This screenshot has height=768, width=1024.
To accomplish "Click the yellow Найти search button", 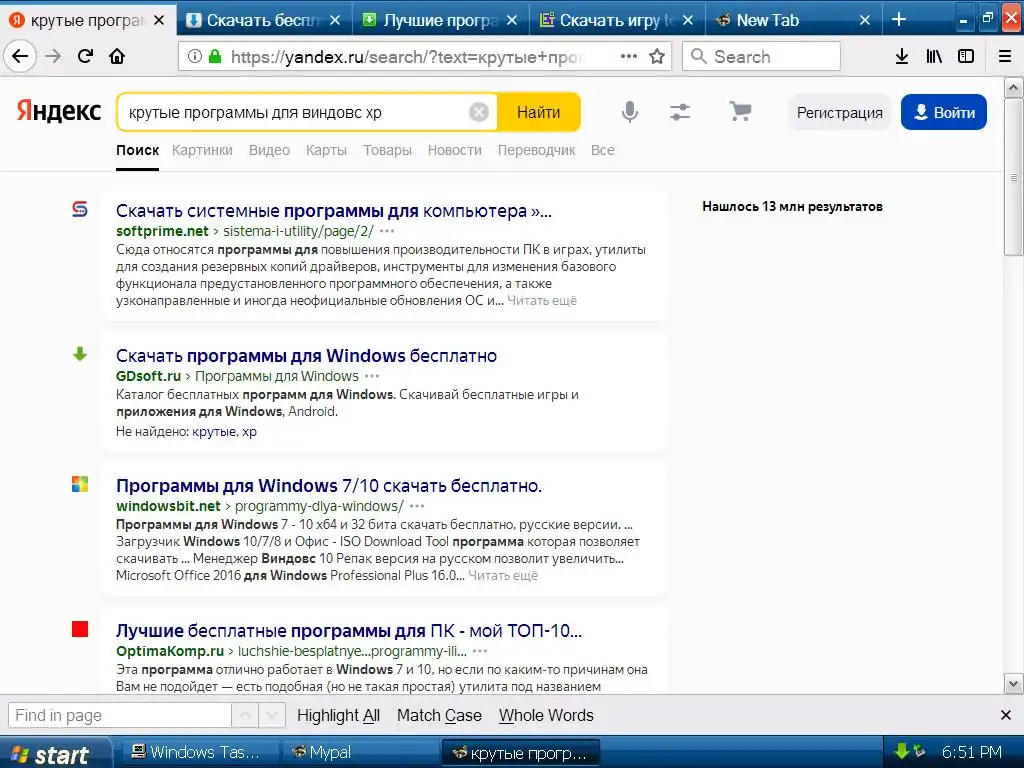I will pyautogui.click(x=539, y=112).
